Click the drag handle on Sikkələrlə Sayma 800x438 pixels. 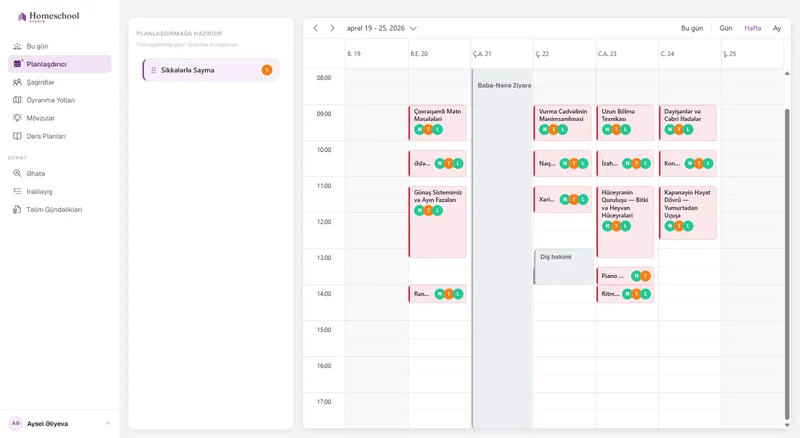(x=153, y=70)
